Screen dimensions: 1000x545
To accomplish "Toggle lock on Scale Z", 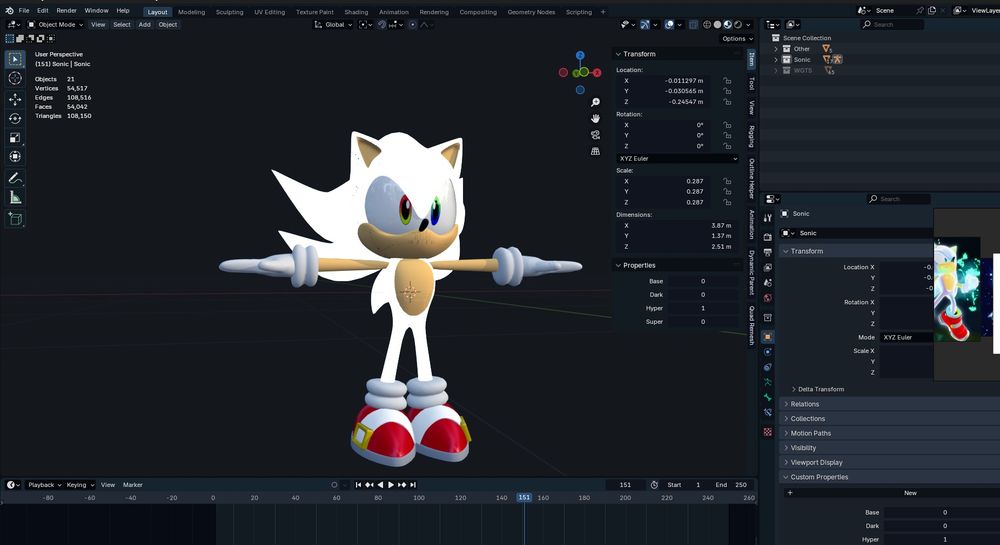I will tap(727, 202).
